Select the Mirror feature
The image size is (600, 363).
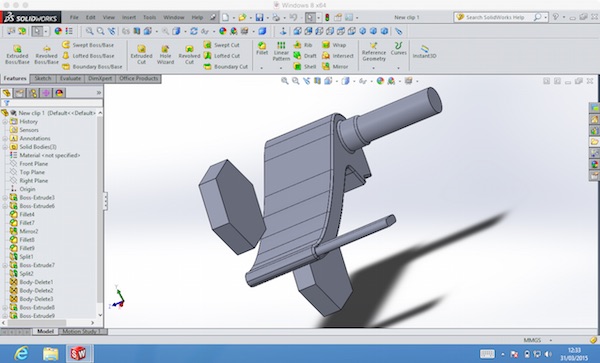335,67
